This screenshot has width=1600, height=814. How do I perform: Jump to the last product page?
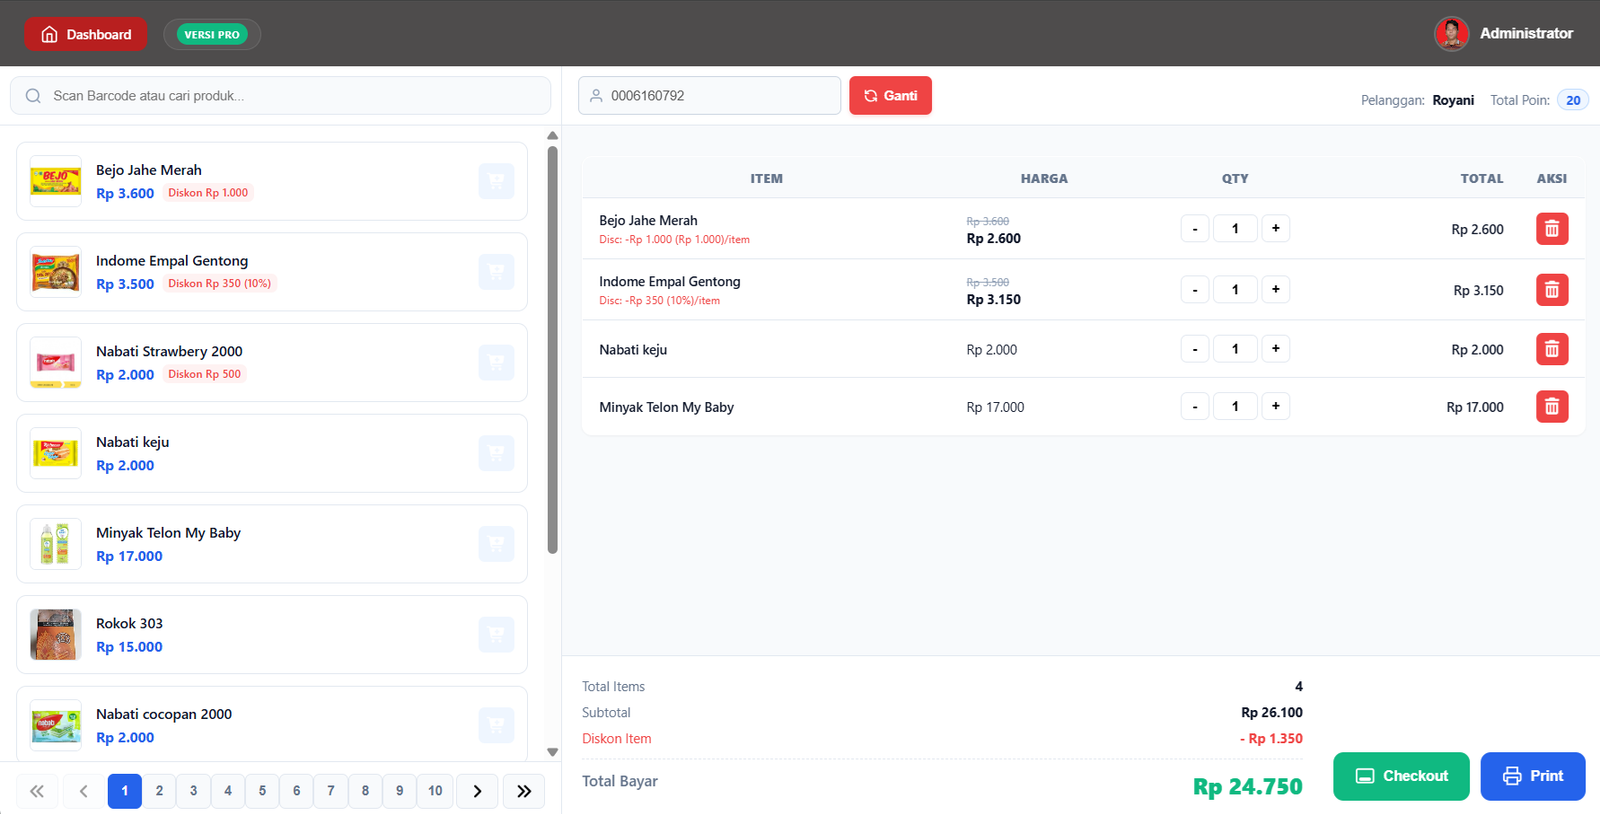(x=524, y=791)
